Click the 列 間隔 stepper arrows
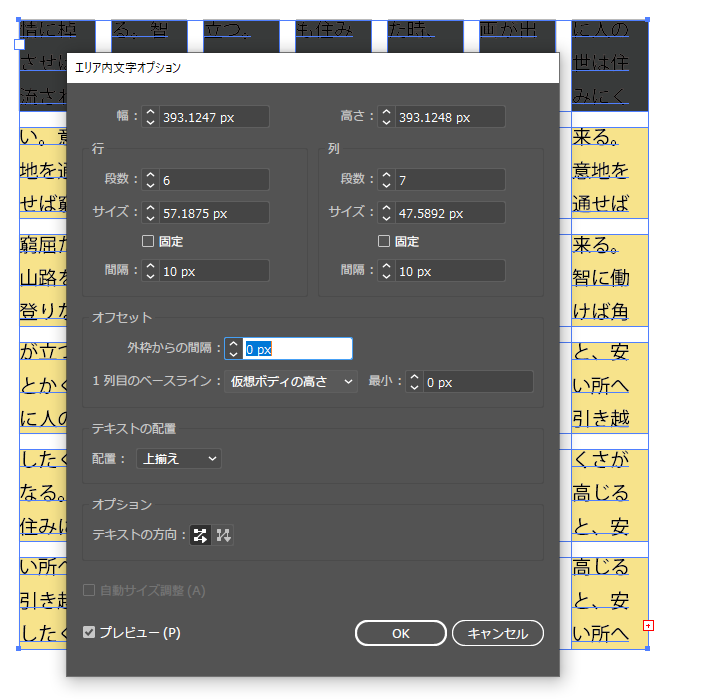Image resolution: width=711 pixels, height=699 pixels. (386, 271)
